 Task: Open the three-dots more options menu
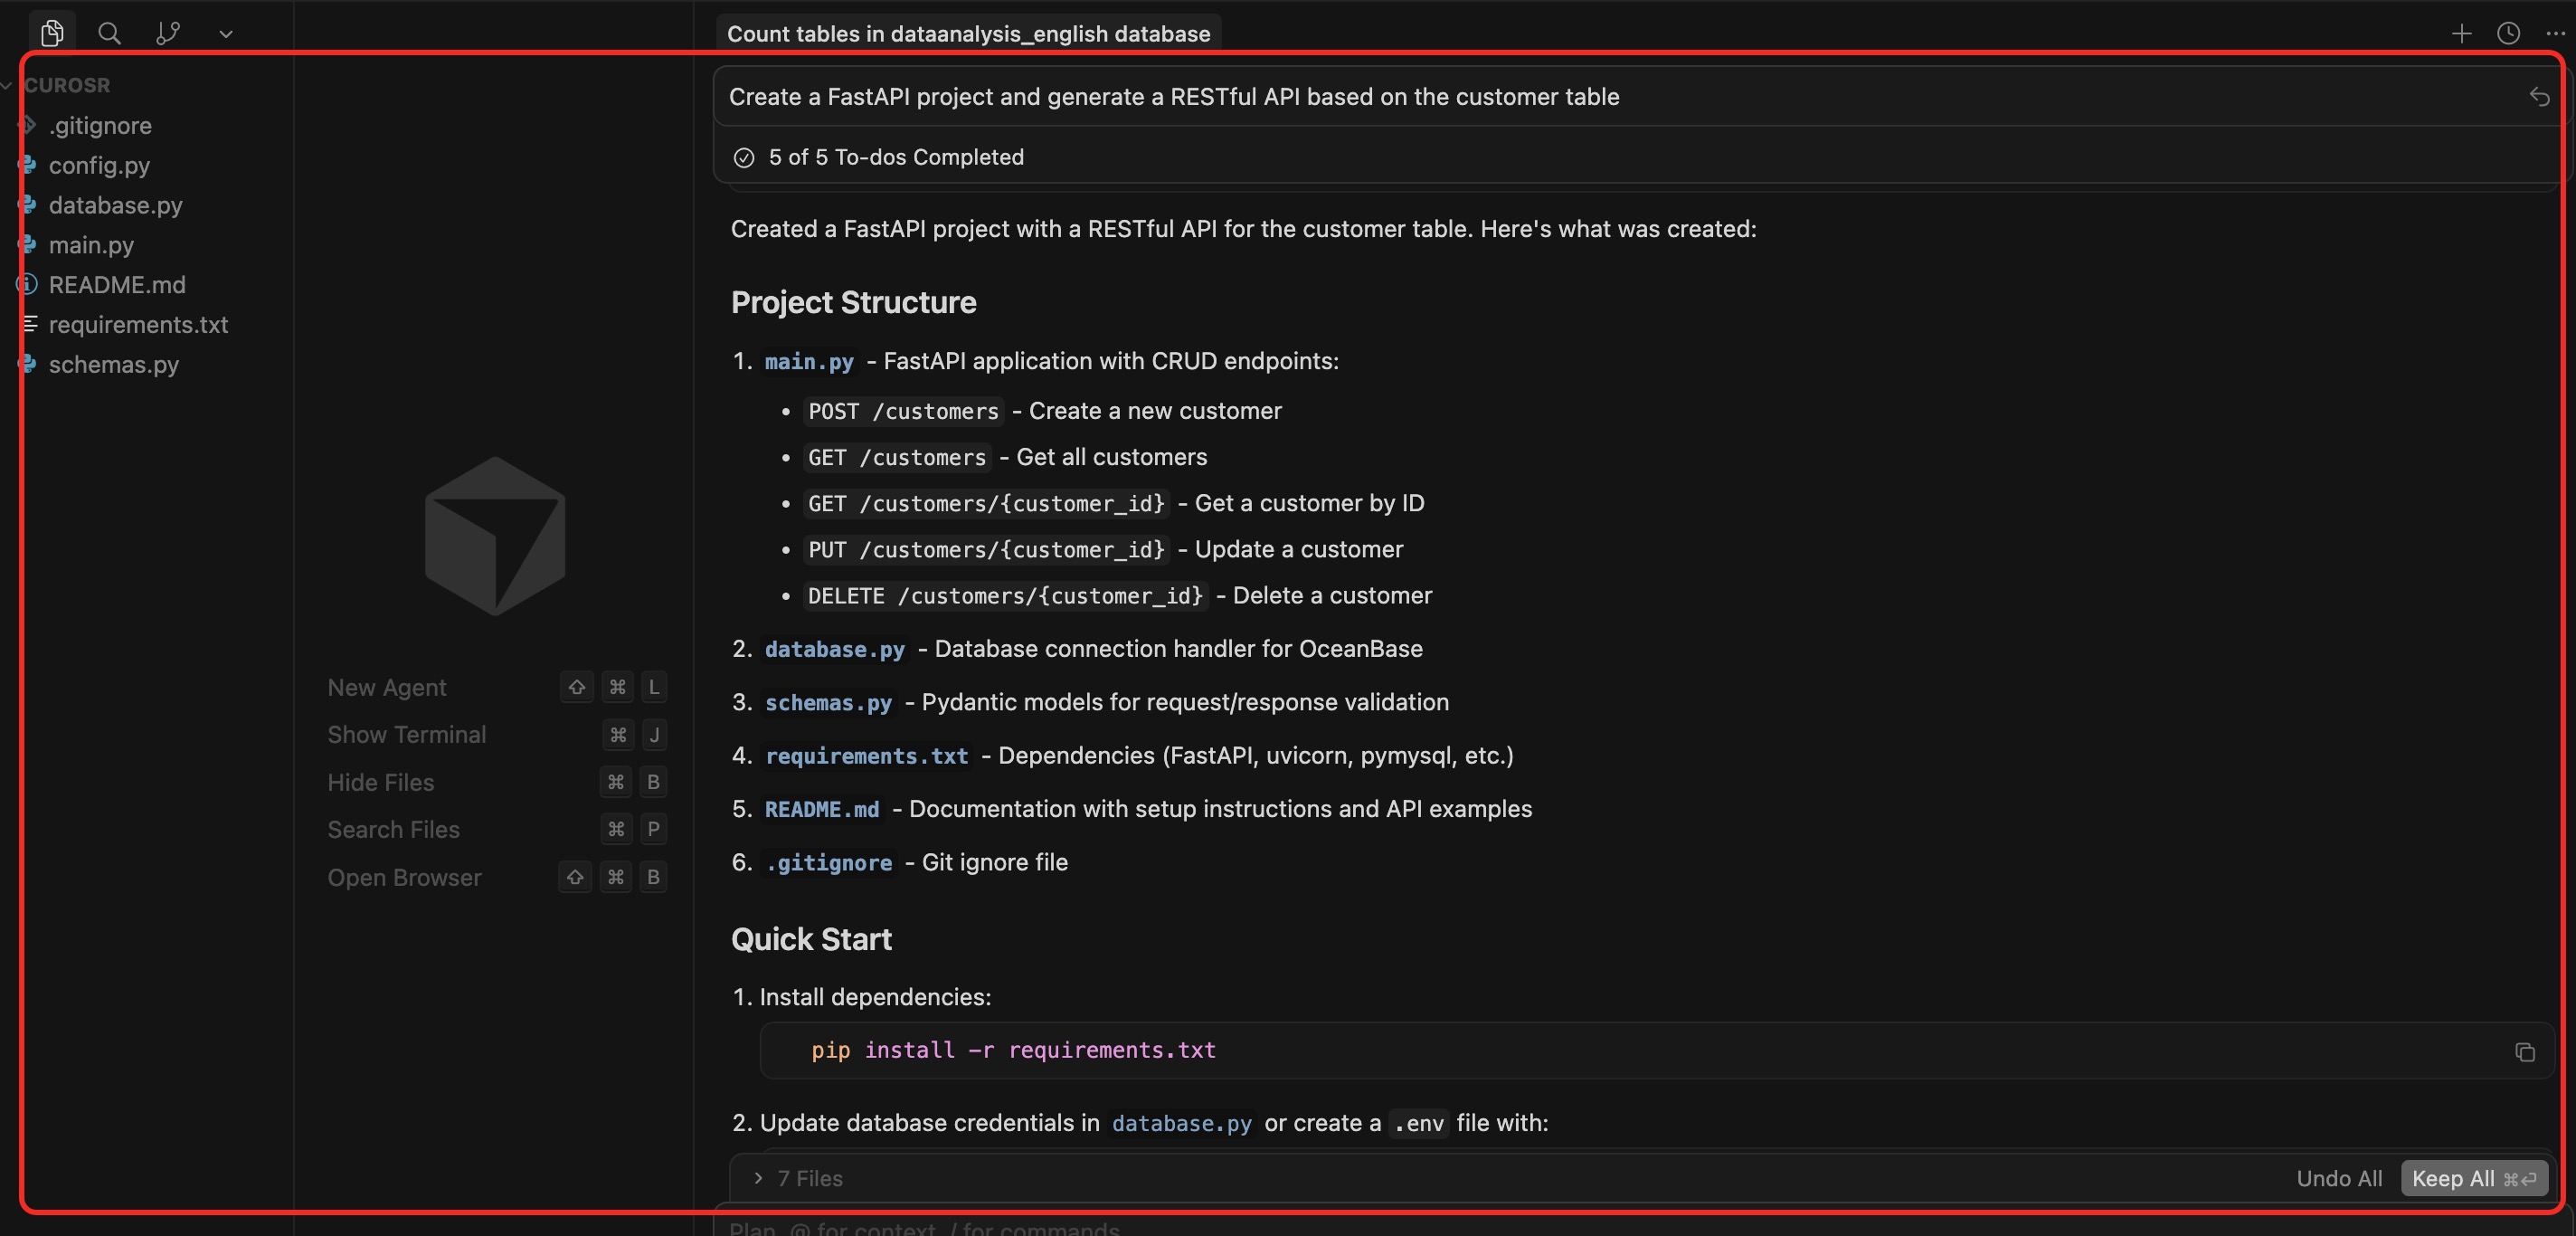2555,33
